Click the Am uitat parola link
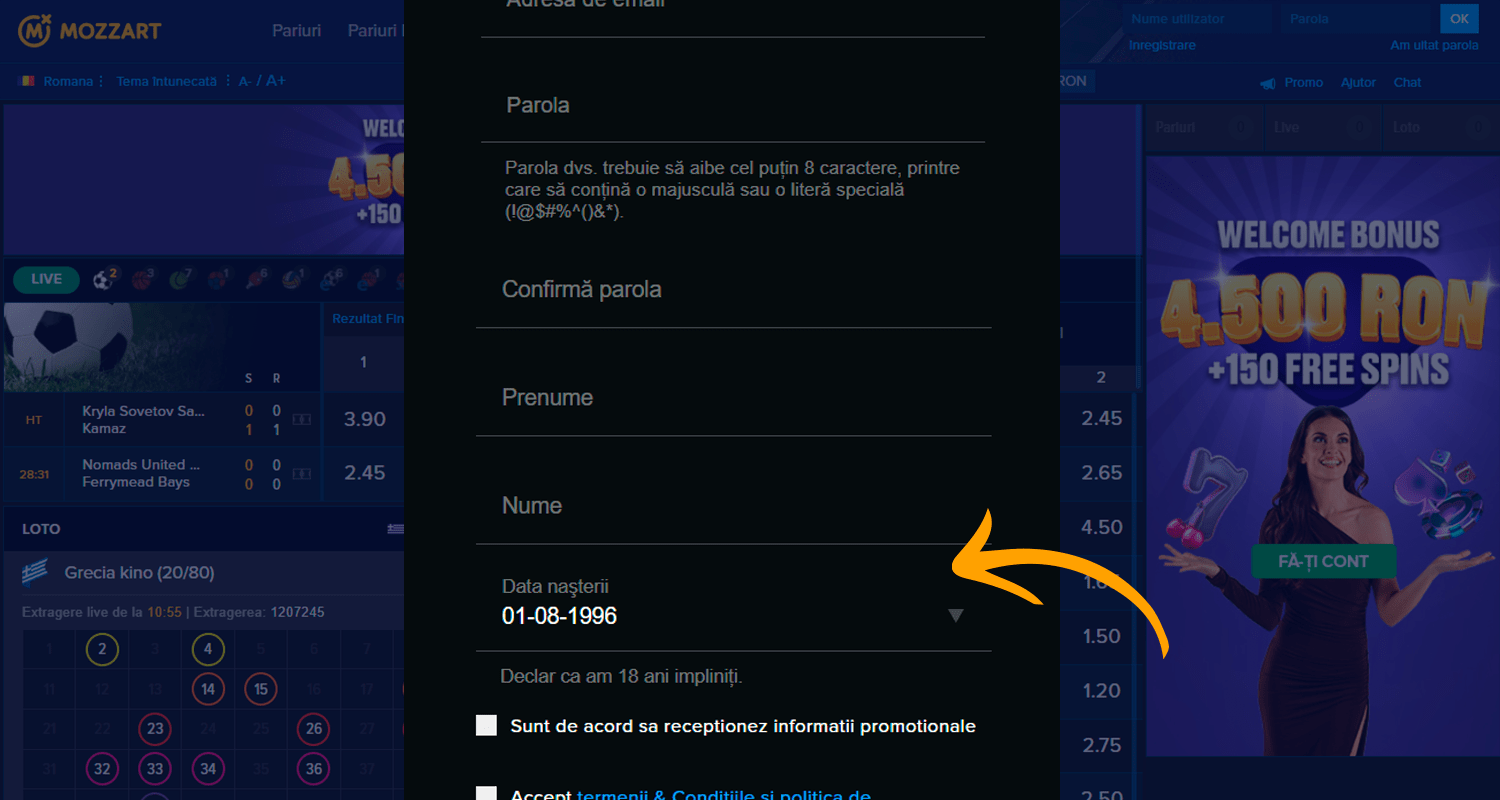Image resolution: width=1500 pixels, height=800 pixels. pyautogui.click(x=1433, y=46)
